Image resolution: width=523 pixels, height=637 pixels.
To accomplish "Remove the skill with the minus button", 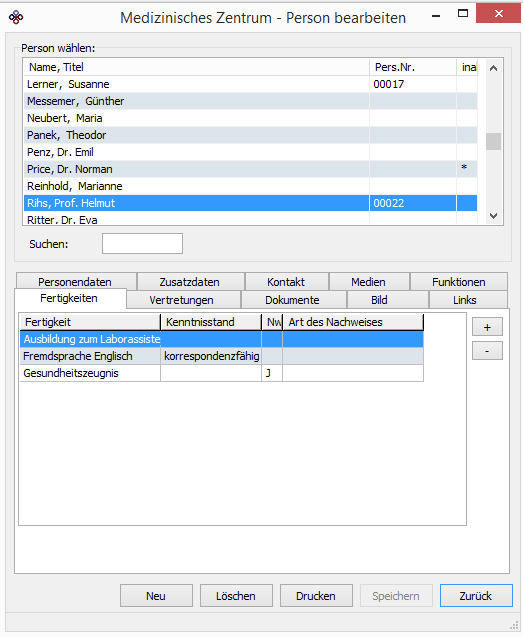I will coord(487,351).
